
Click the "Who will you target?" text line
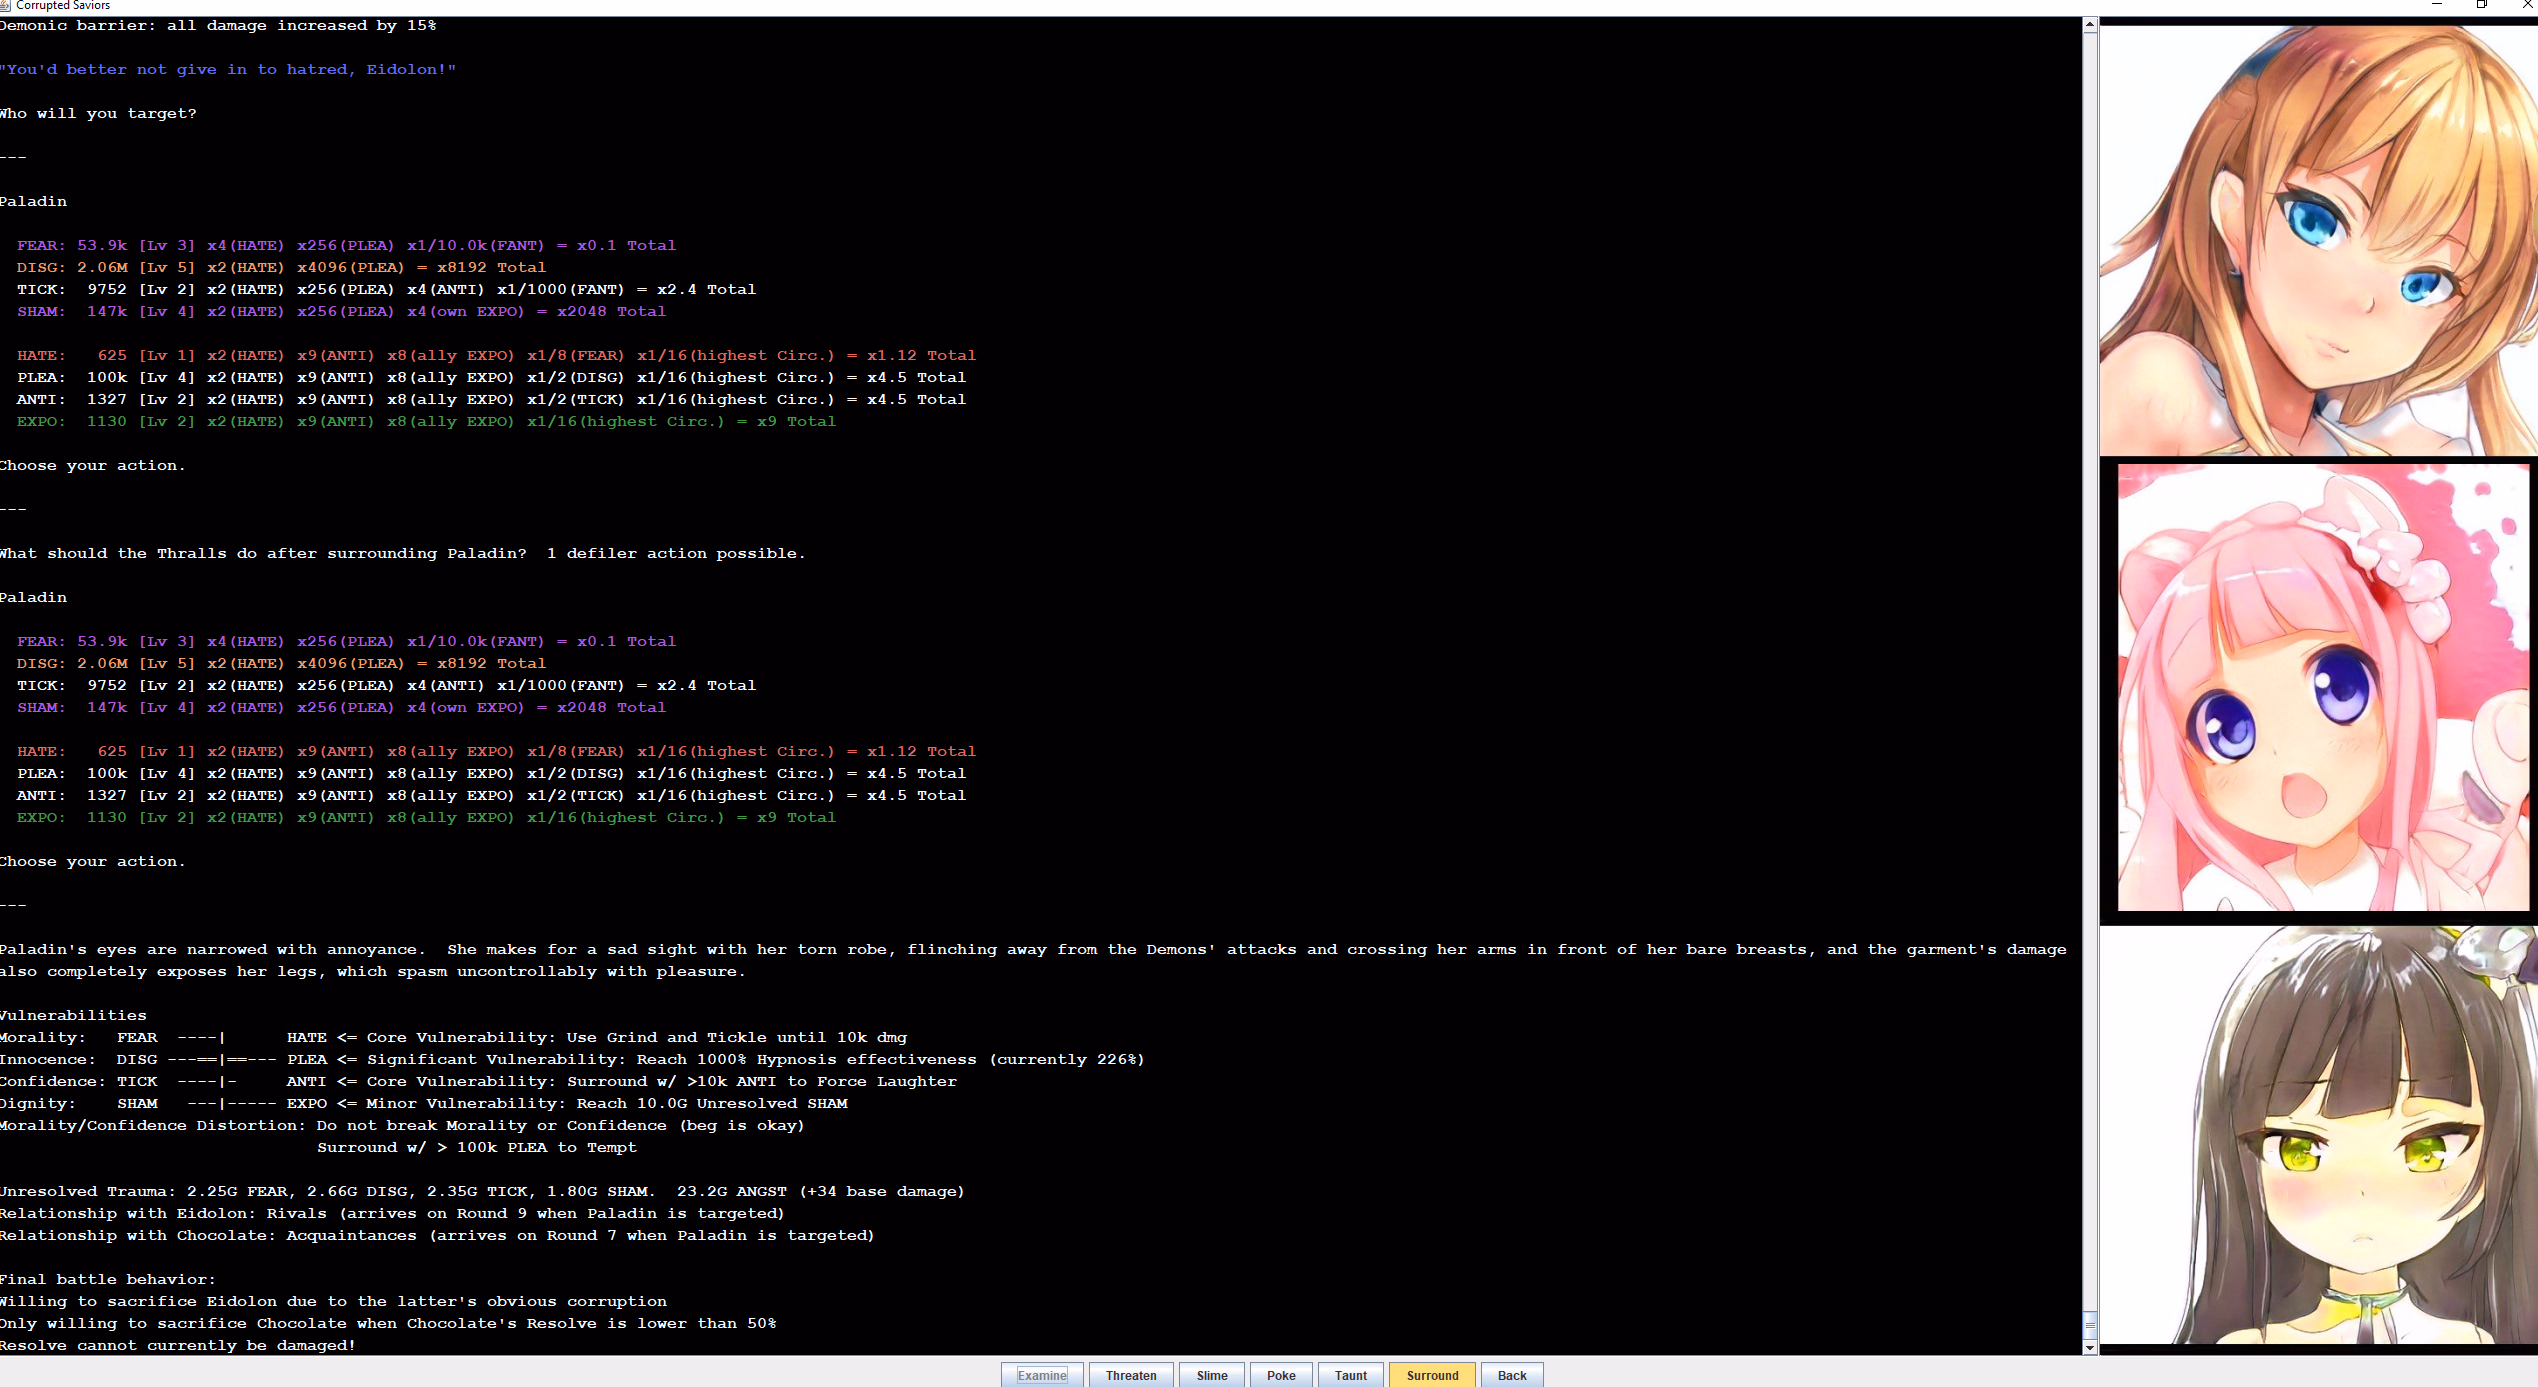pyautogui.click(x=98, y=114)
